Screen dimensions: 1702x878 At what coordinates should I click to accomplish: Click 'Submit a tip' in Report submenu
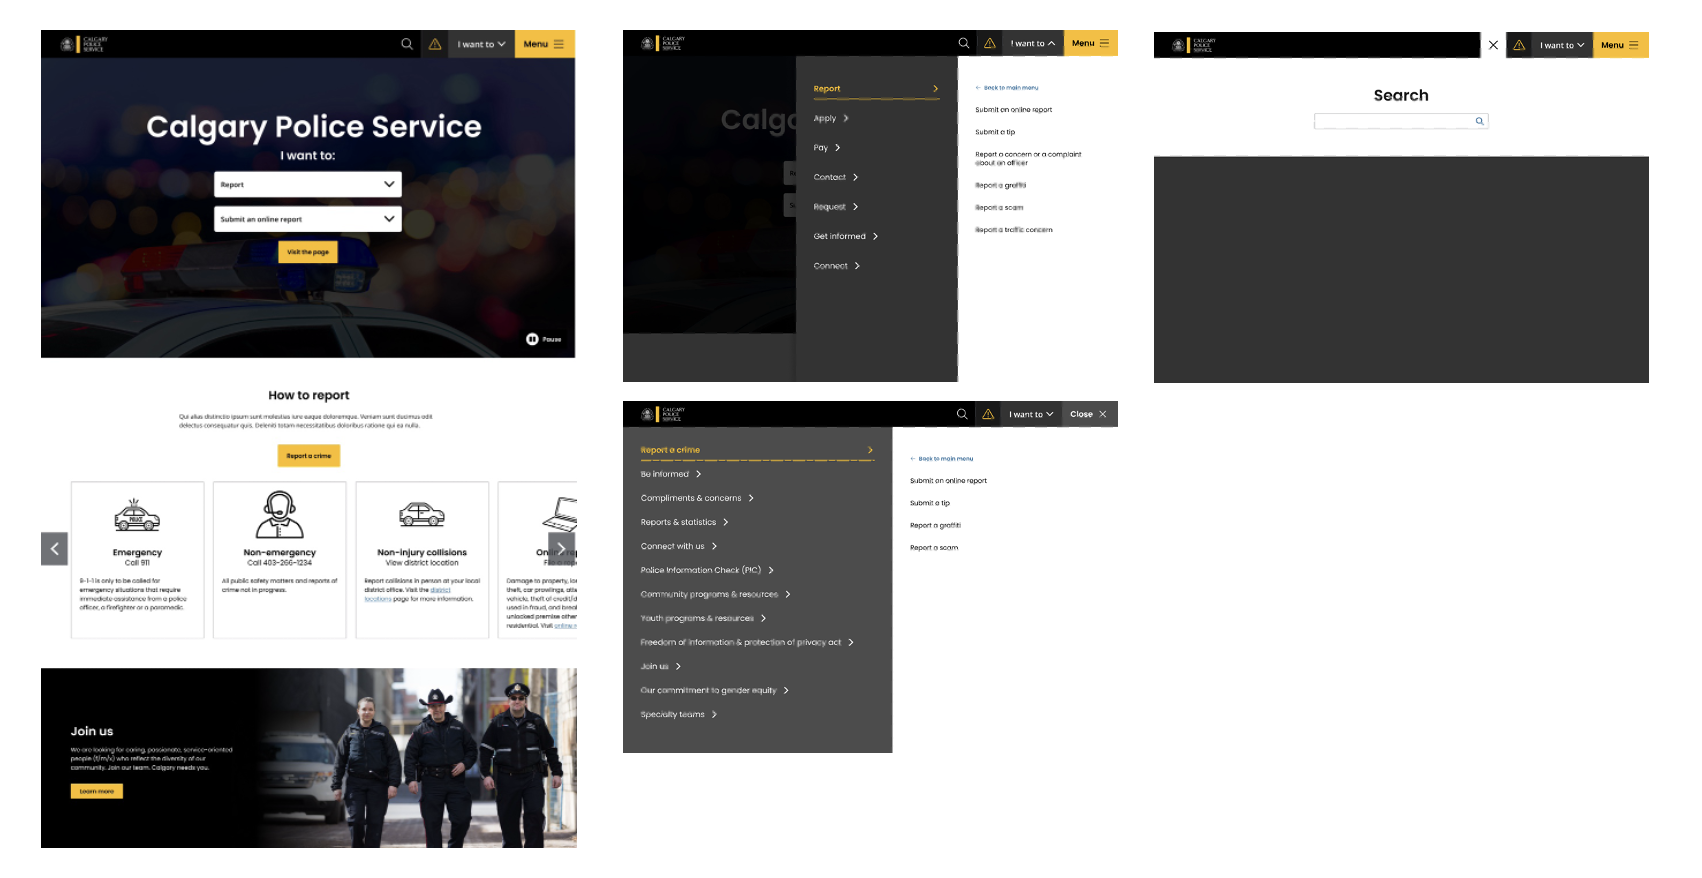(x=995, y=132)
